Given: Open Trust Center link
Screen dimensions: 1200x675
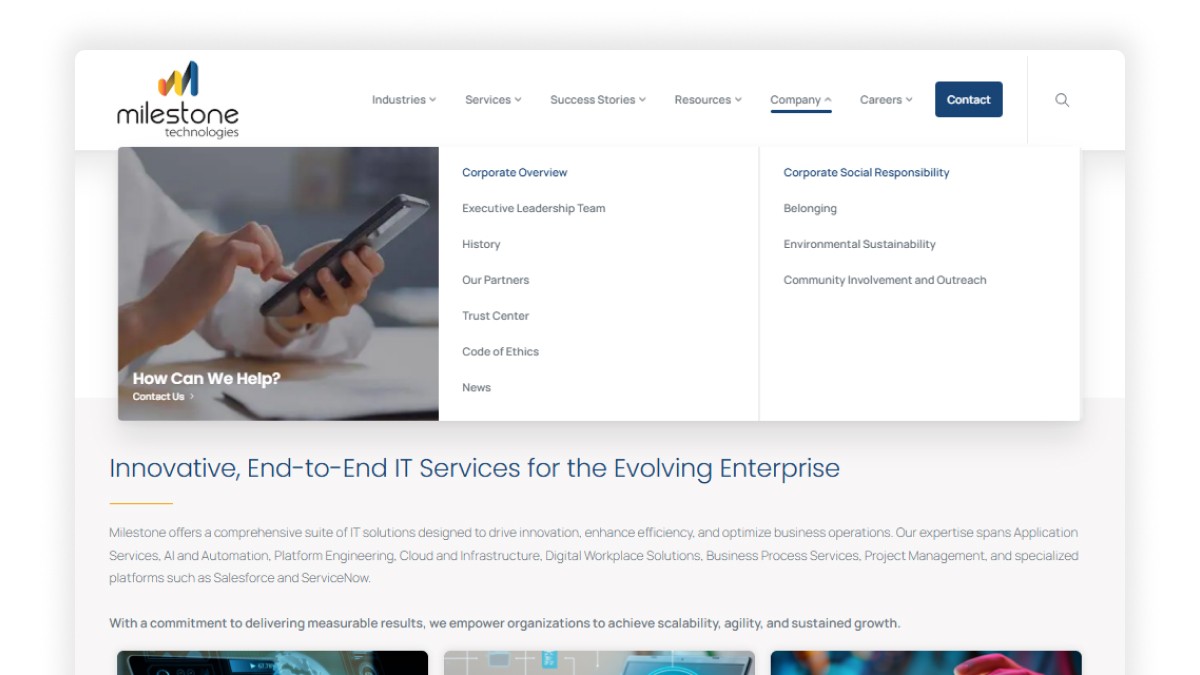Looking at the screenshot, I should 495,316.
